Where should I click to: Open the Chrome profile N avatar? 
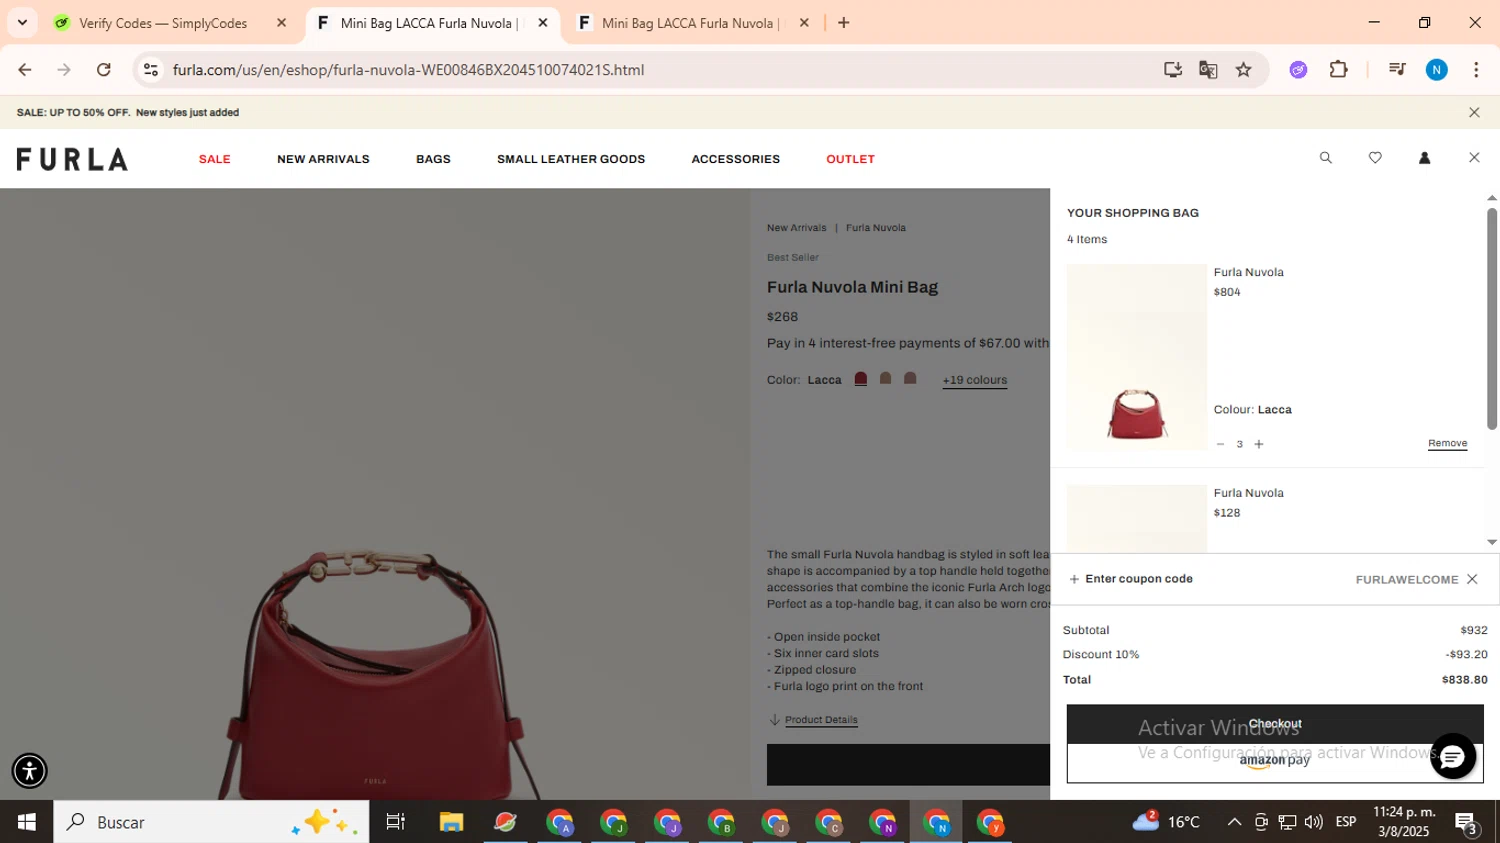pyautogui.click(x=1437, y=70)
